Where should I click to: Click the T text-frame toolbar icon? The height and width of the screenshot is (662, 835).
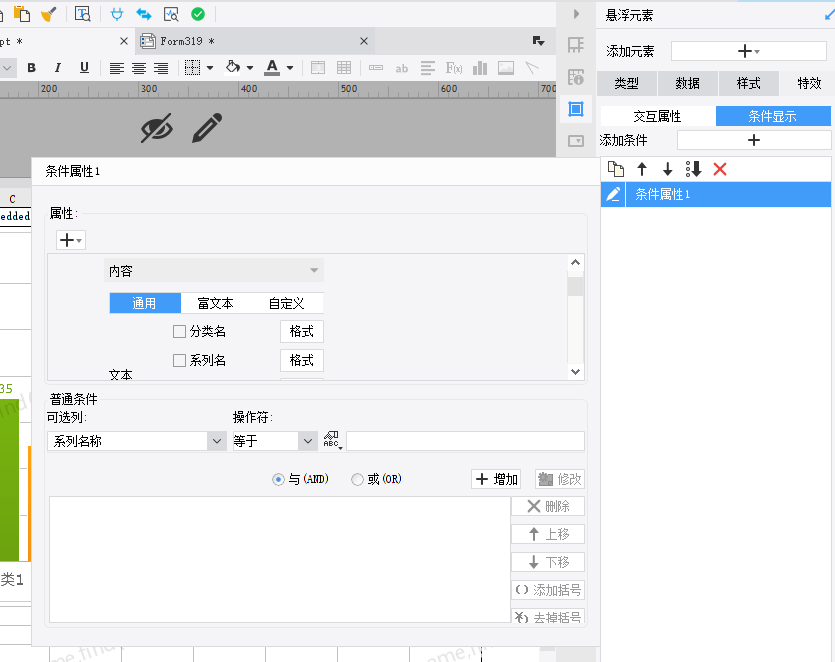83,14
